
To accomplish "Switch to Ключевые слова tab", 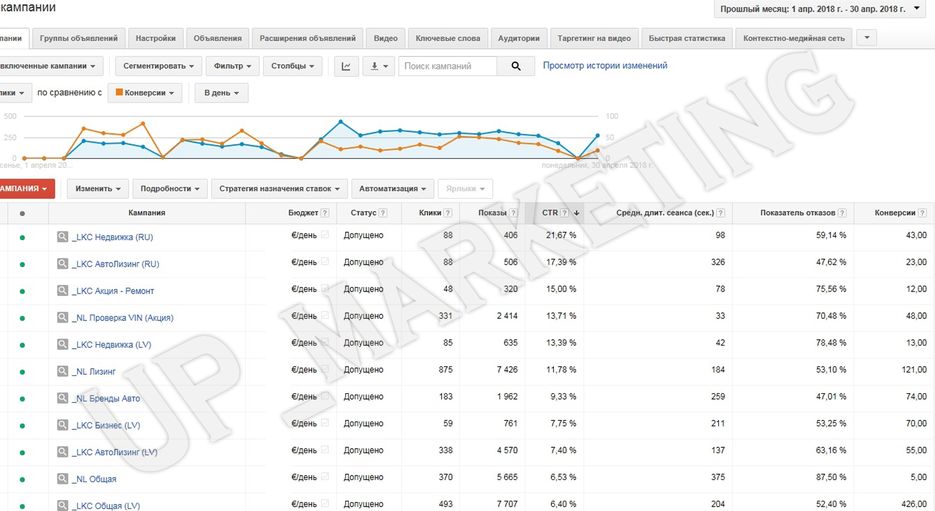I will tap(448, 38).
